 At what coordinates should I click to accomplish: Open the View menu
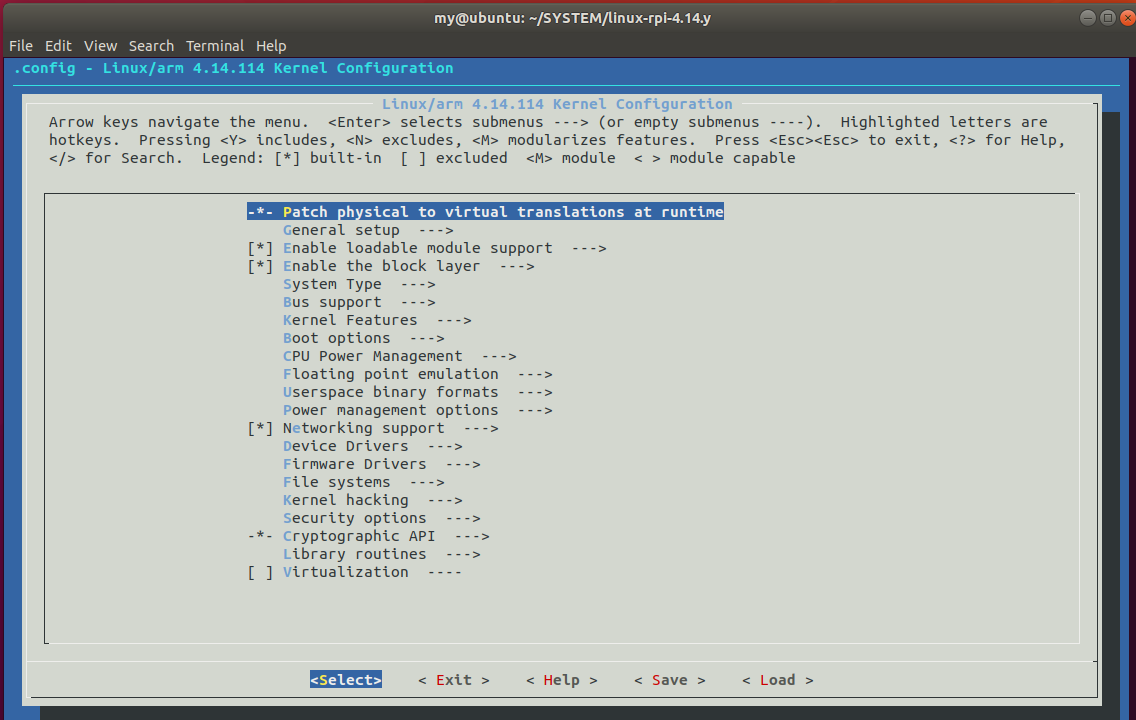[100, 46]
